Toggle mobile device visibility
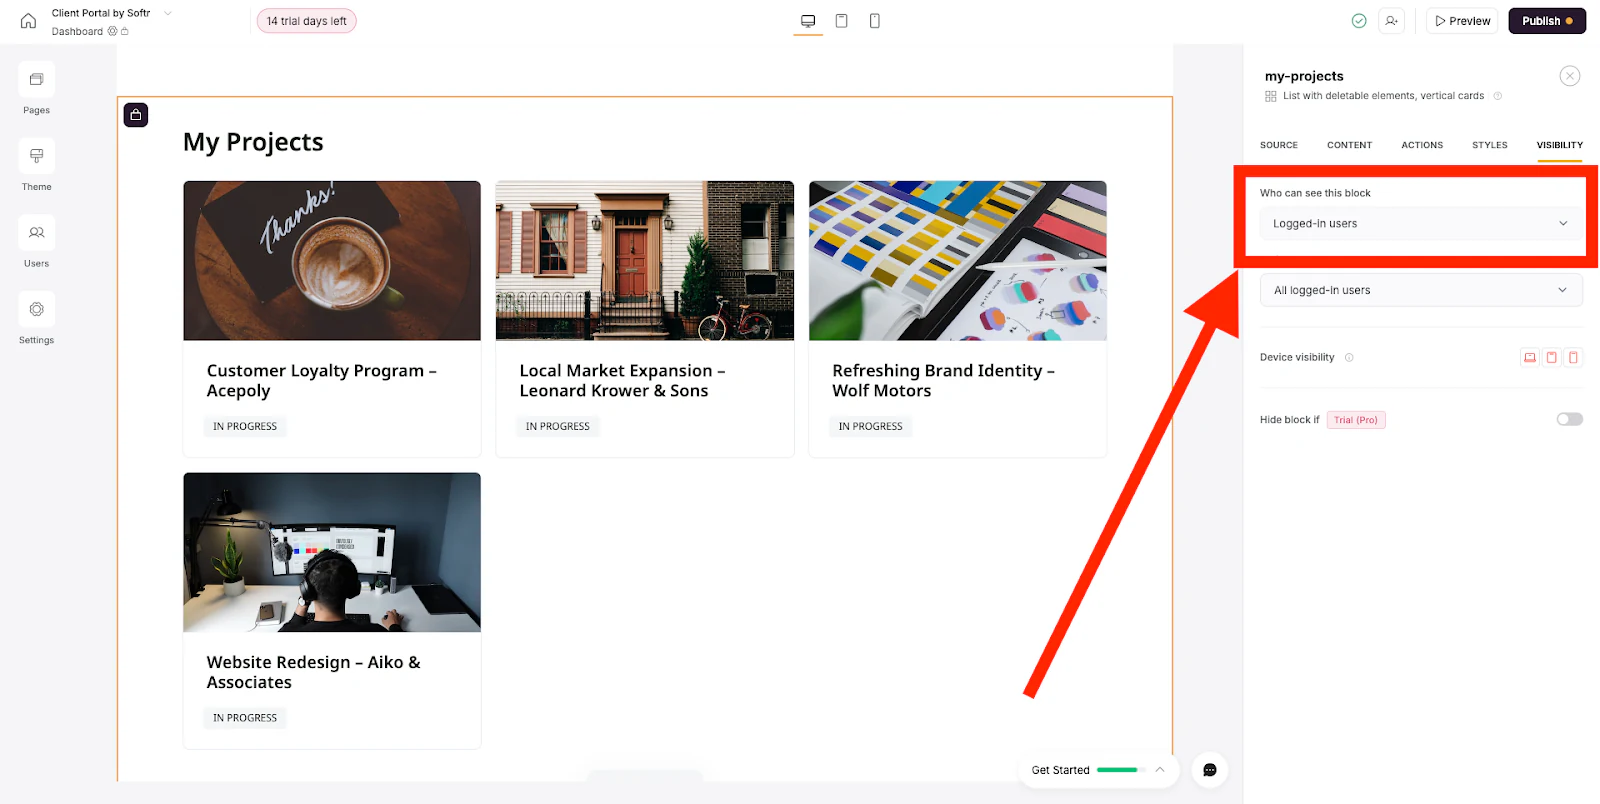This screenshot has width=1600, height=804. pos(1573,357)
